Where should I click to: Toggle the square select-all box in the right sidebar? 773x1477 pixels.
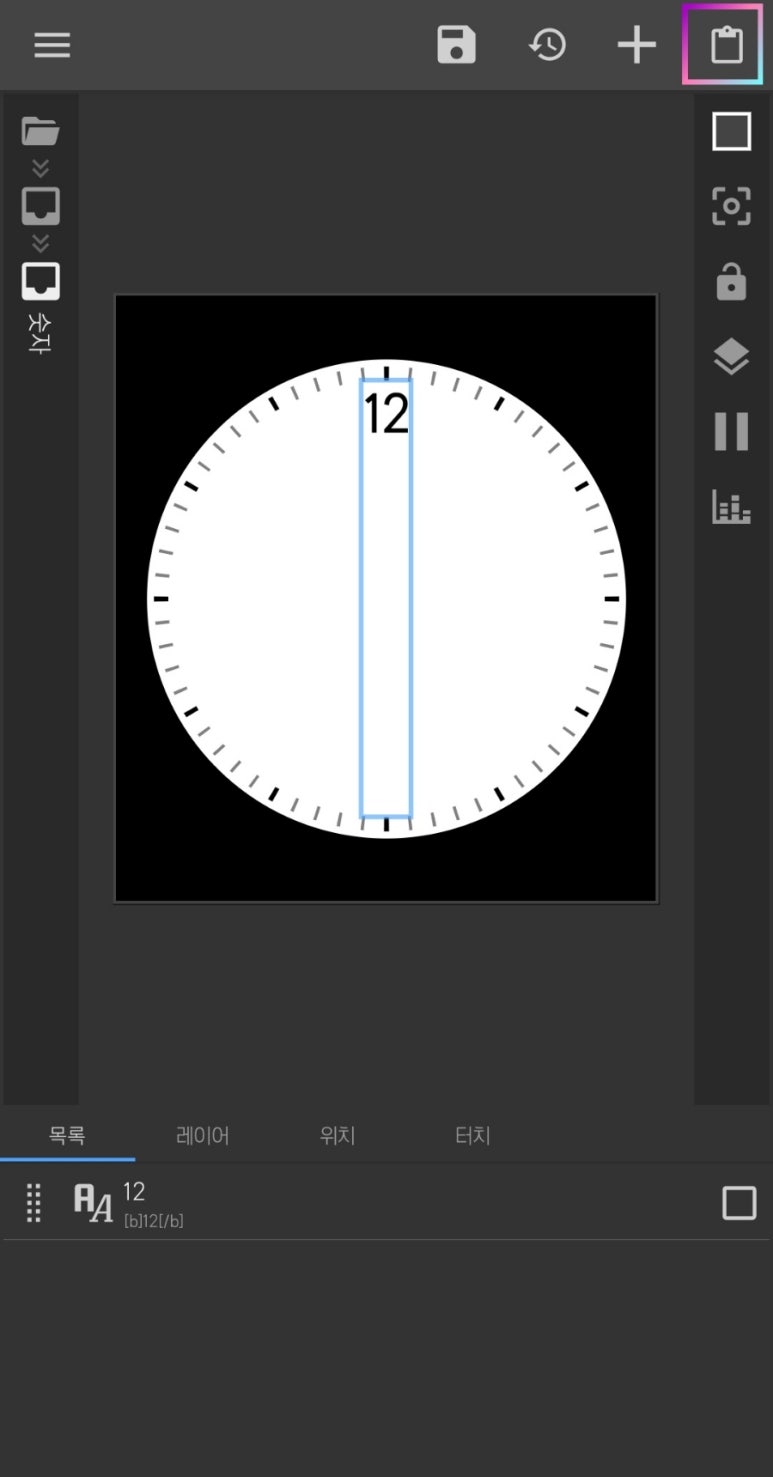tap(731, 131)
